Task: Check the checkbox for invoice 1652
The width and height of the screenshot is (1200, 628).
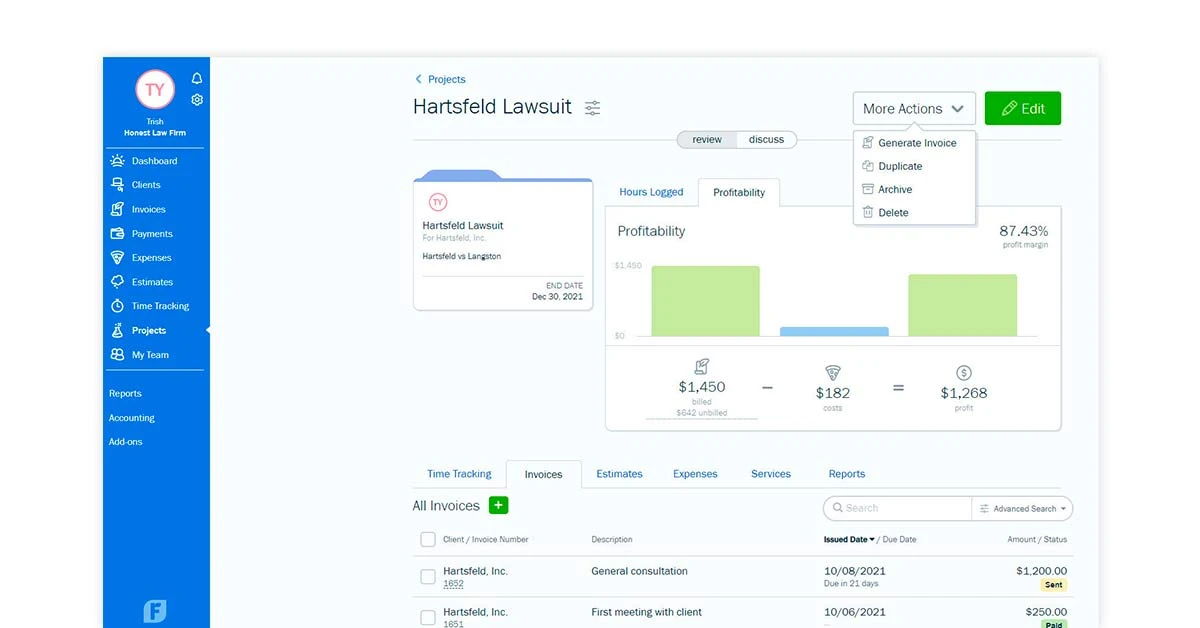Action: pos(428,576)
